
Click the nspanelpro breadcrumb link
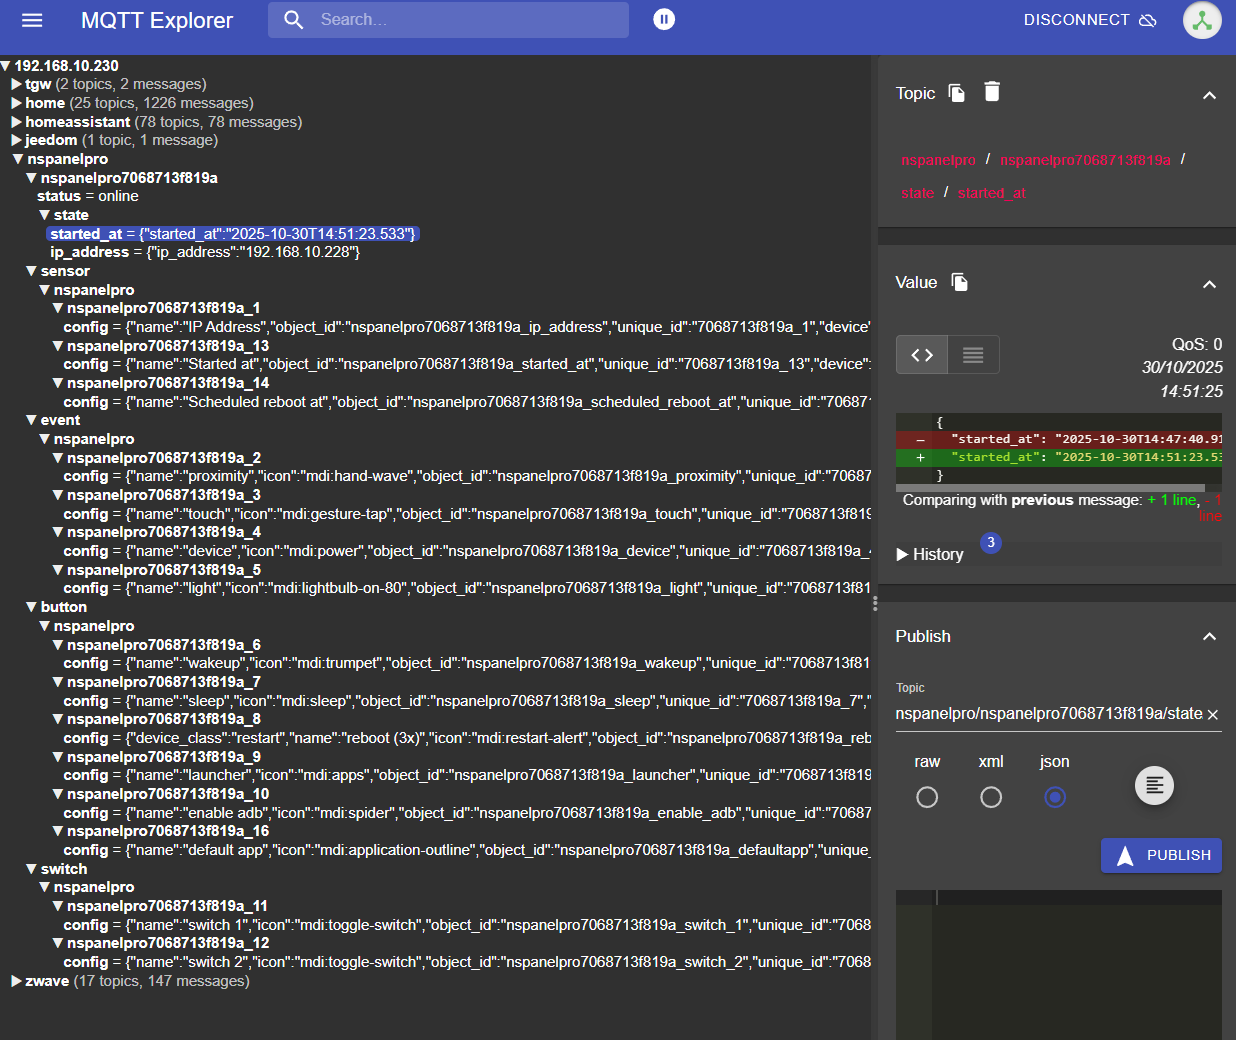tap(938, 160)
